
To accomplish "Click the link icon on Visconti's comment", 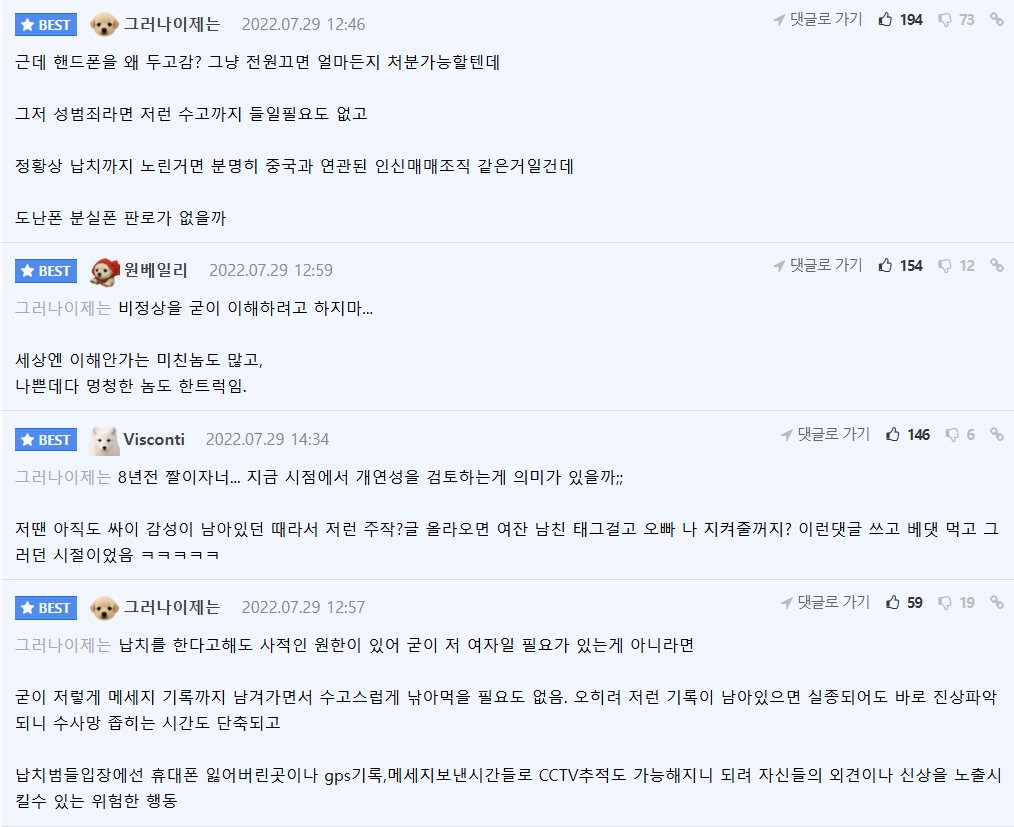I will 996,435.
